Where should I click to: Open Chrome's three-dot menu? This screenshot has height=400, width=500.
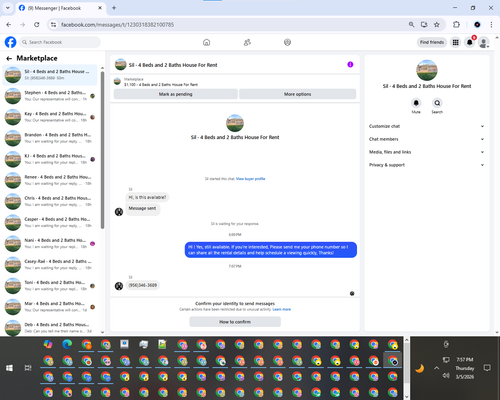(x=491, y=24)
